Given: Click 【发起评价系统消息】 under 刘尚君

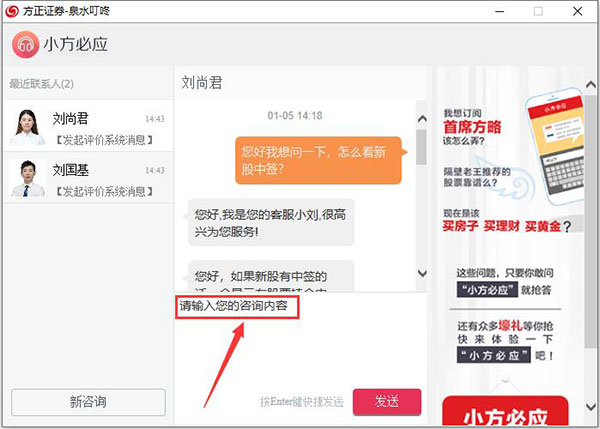Looking at the screenshot, I should click(103, 140).
